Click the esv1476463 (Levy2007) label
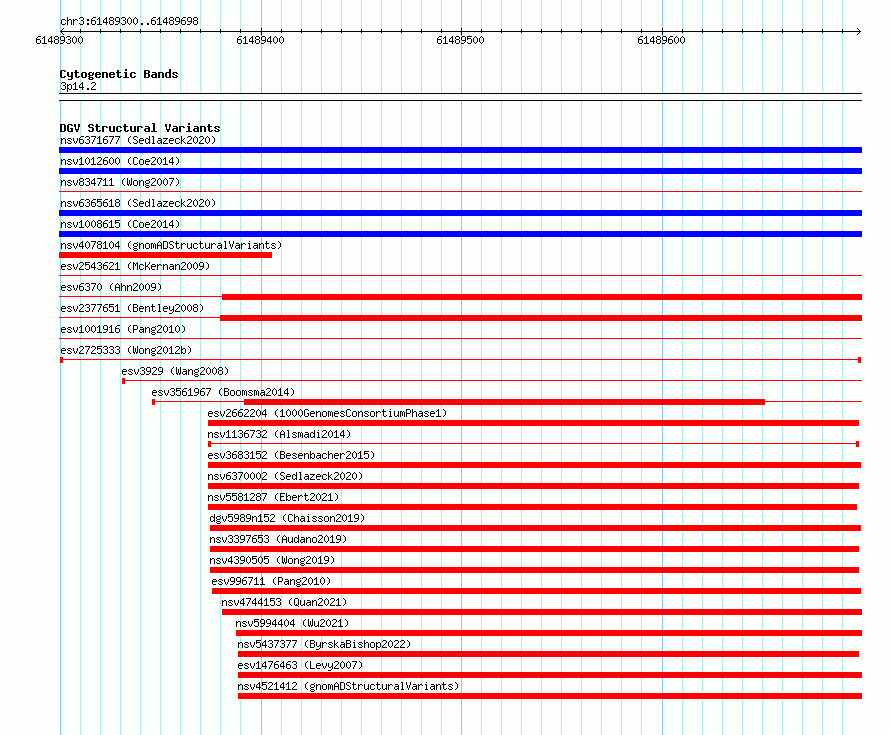Screen dimensions: 890x735 coord(300,665)
